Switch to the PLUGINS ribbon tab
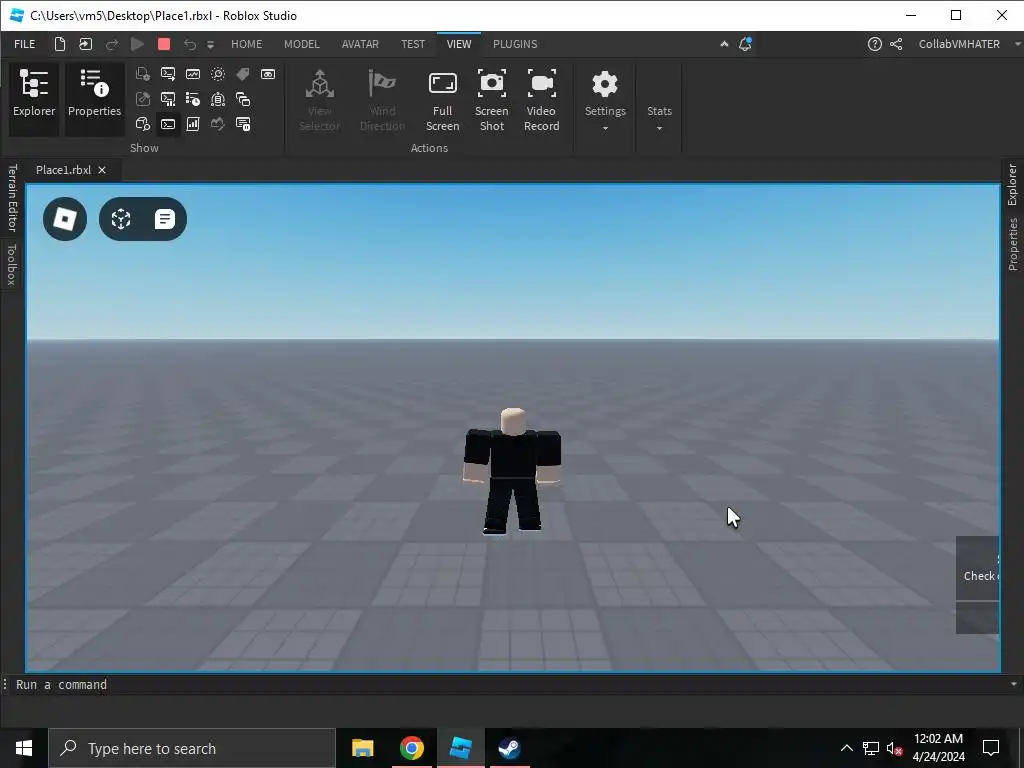This screenshot has height=768, width=1024. (x=515, y=44)
